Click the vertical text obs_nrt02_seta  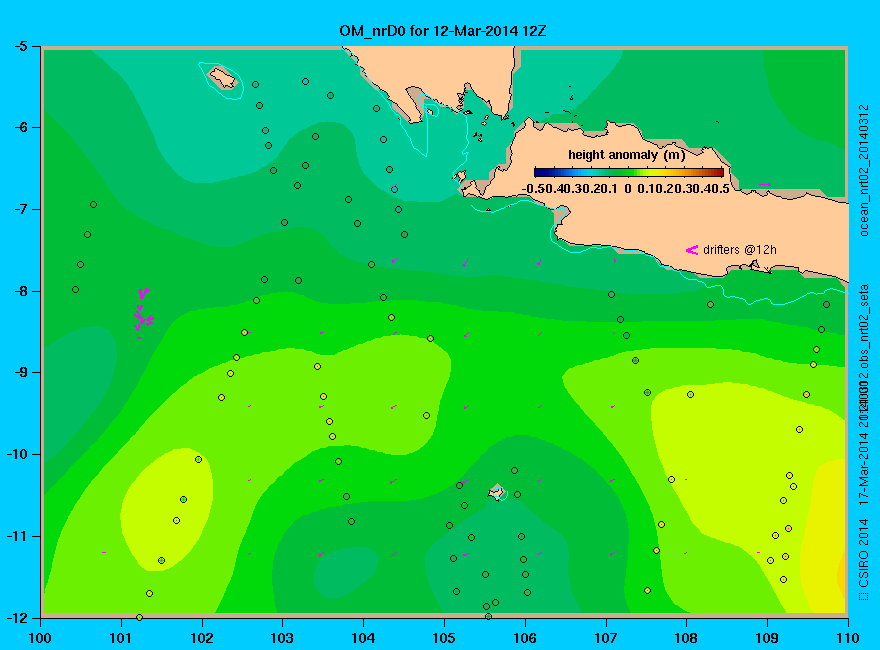[x=864, y=327]
